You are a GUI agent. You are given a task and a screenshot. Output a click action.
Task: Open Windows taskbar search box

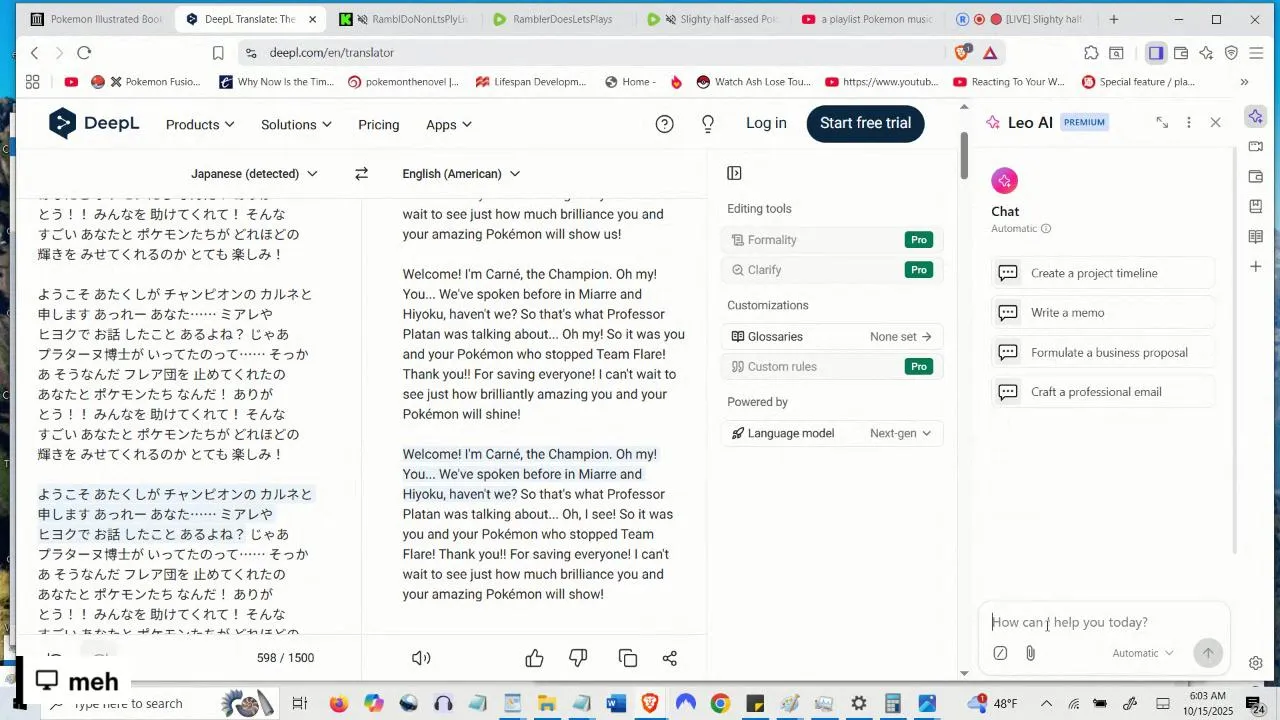coord(128,704)
